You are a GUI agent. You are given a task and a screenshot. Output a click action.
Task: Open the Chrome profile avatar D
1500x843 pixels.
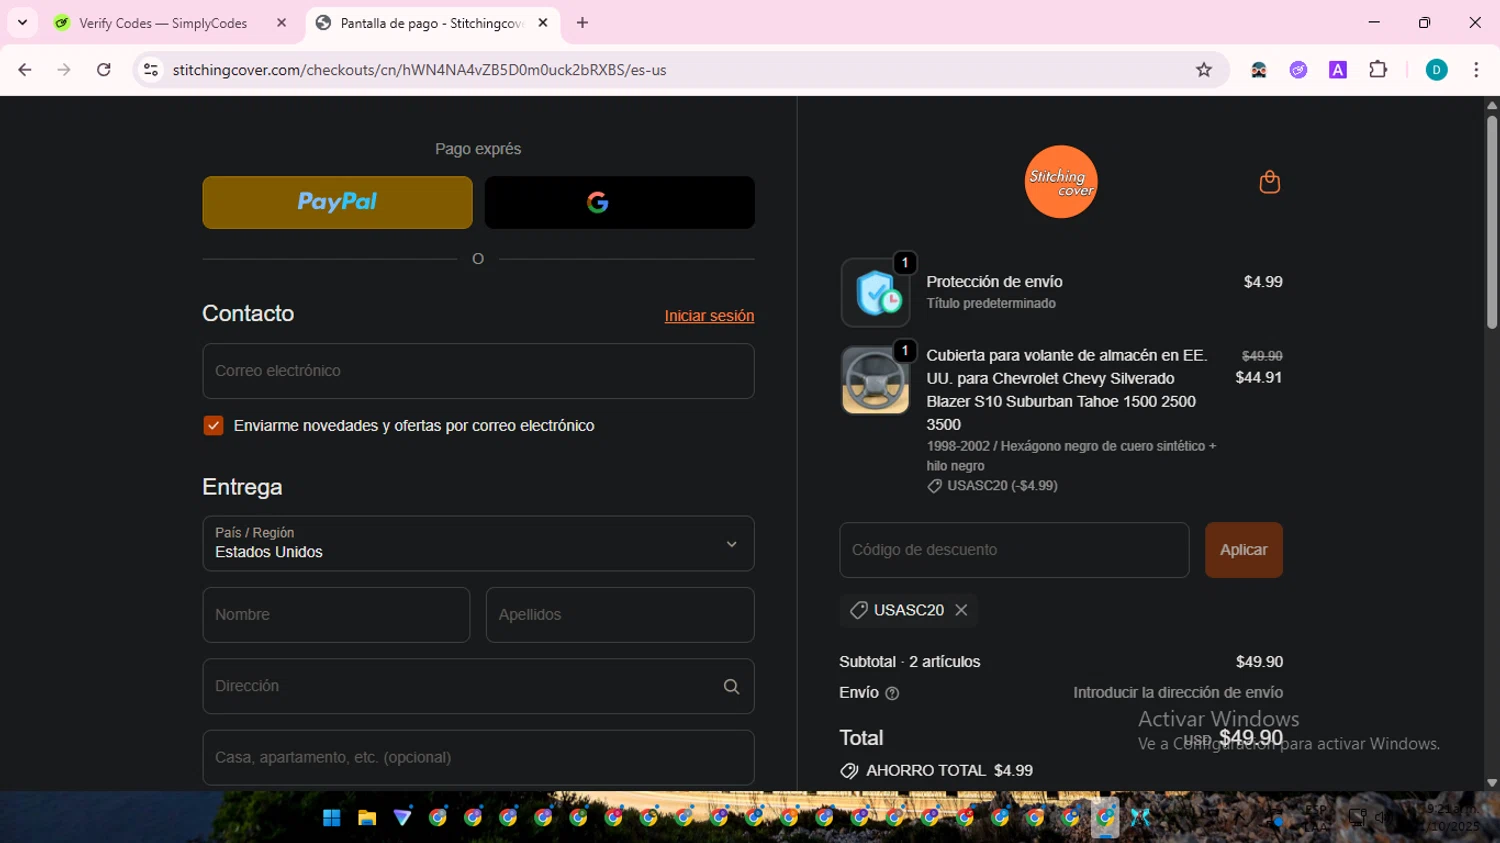(x=1436, y=70)
